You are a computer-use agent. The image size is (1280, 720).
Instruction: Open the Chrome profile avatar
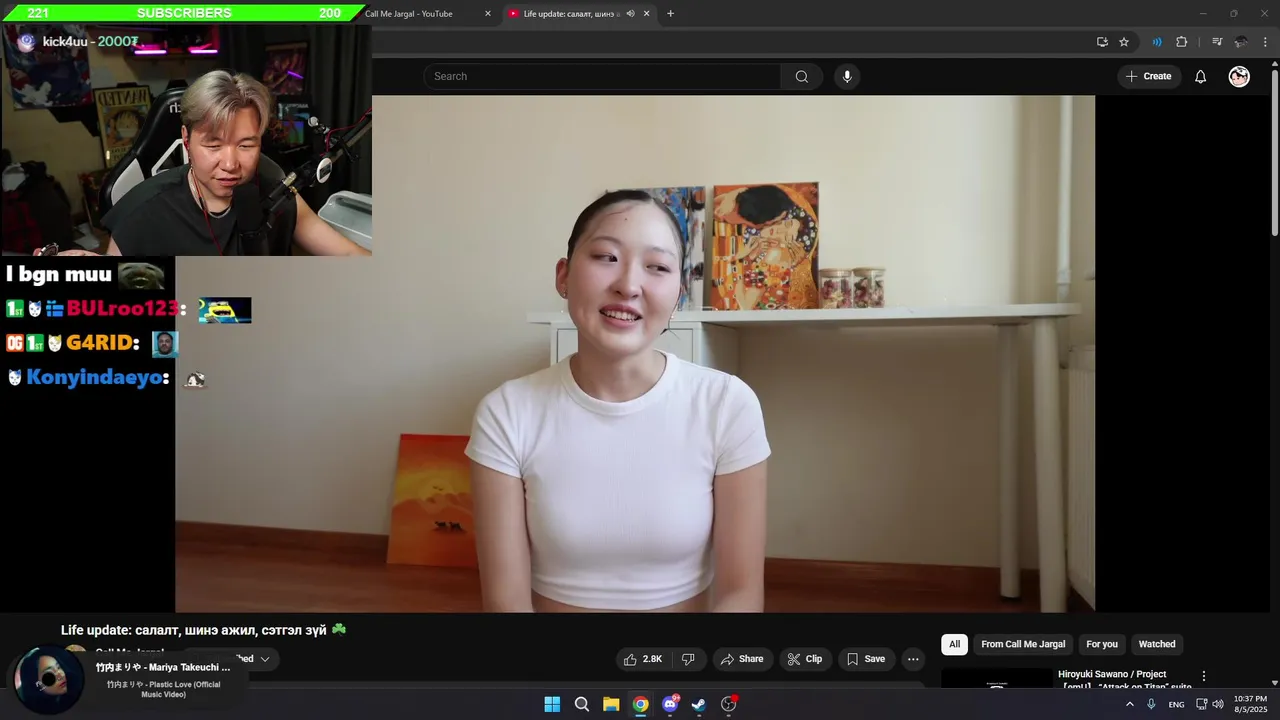pos(1241,42)
